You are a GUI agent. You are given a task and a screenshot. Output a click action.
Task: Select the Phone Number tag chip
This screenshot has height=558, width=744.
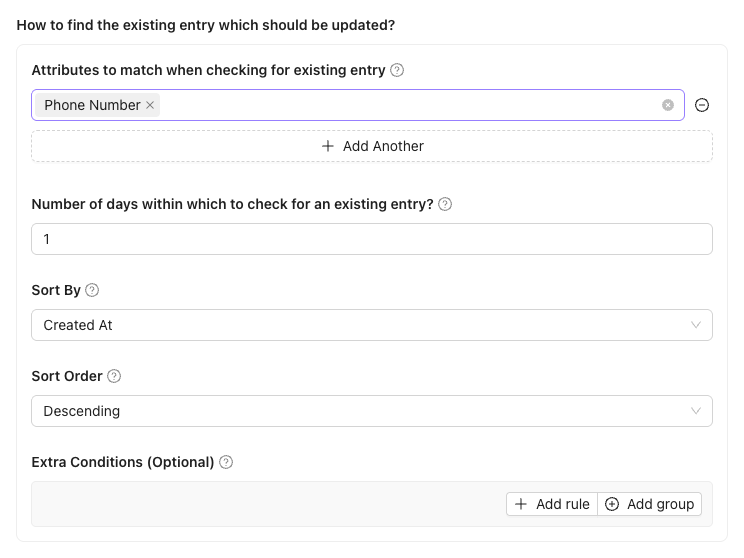click(x=92, y=105)
